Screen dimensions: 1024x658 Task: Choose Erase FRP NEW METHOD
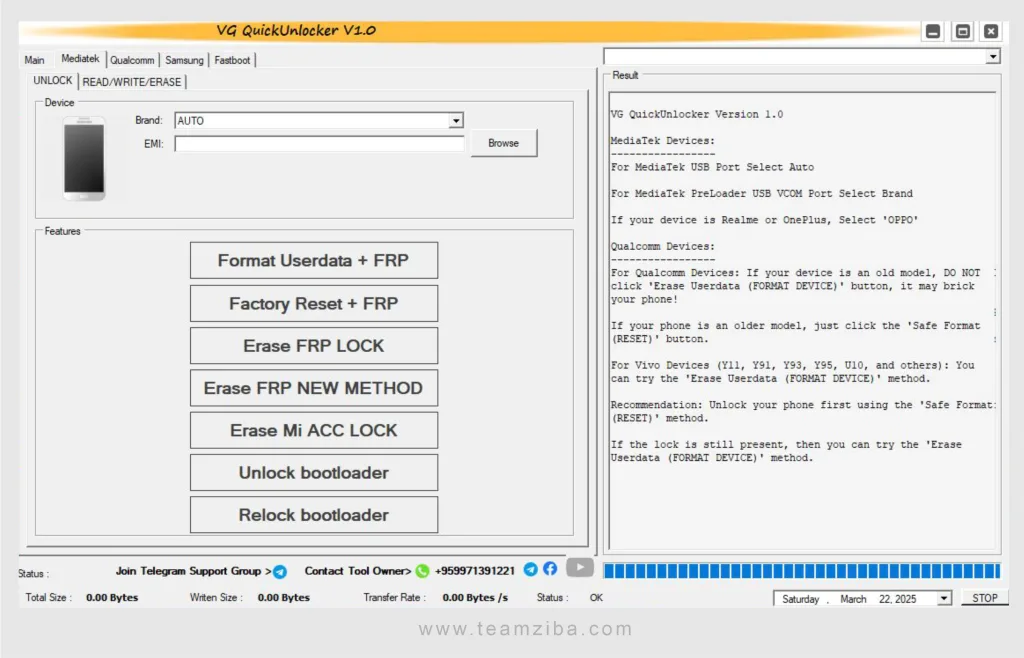pos(313,388)
